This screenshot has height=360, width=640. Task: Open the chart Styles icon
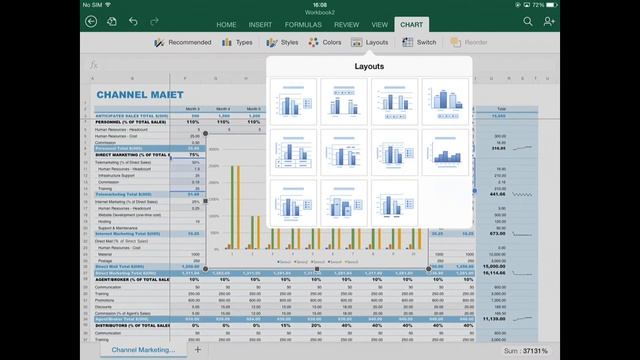pos(271,42)
